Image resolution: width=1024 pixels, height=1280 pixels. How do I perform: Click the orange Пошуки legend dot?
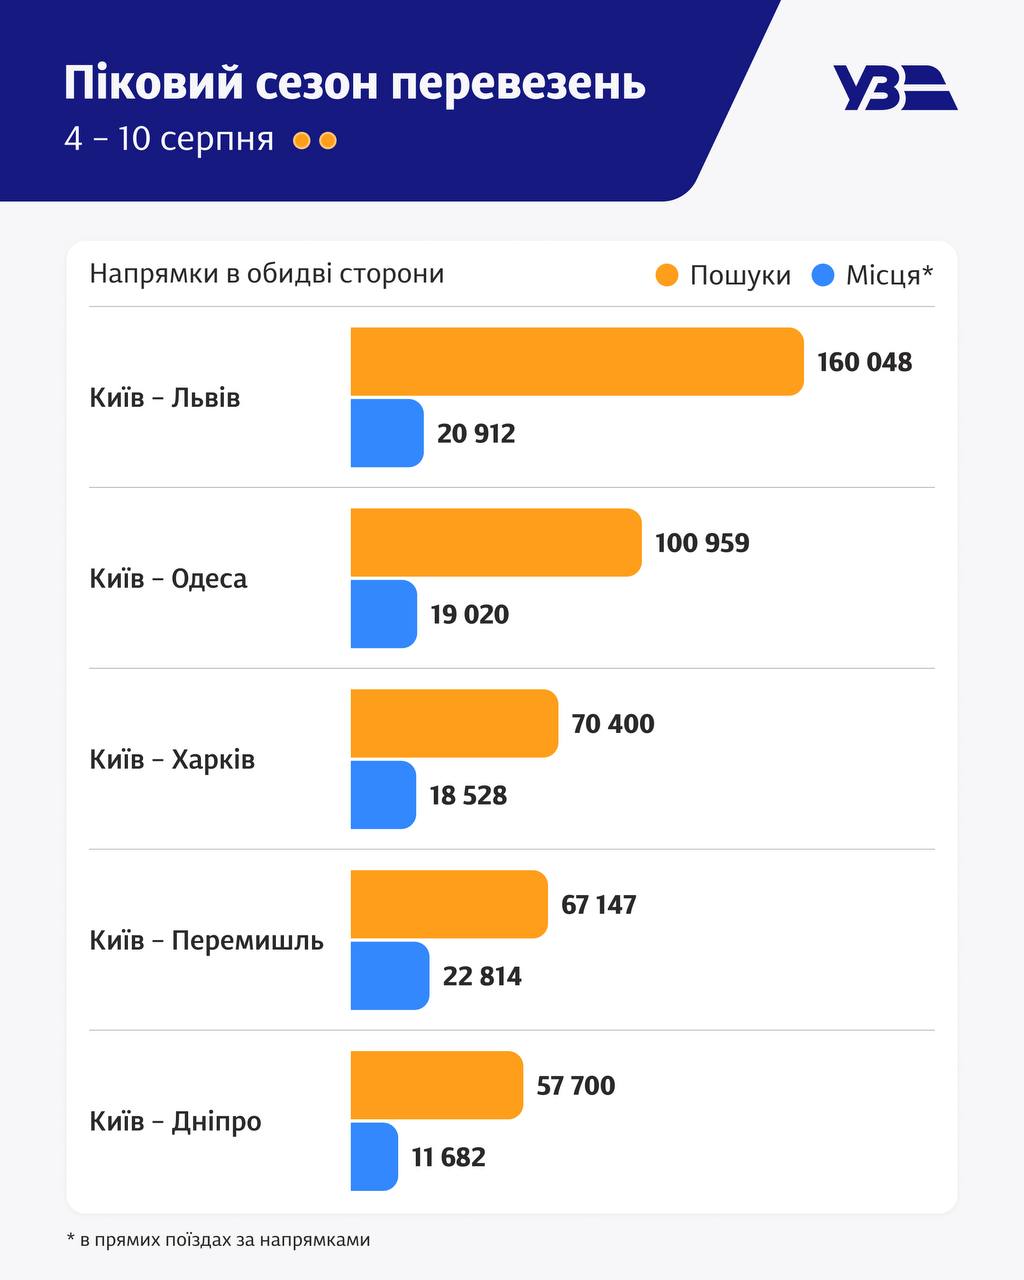667,275
